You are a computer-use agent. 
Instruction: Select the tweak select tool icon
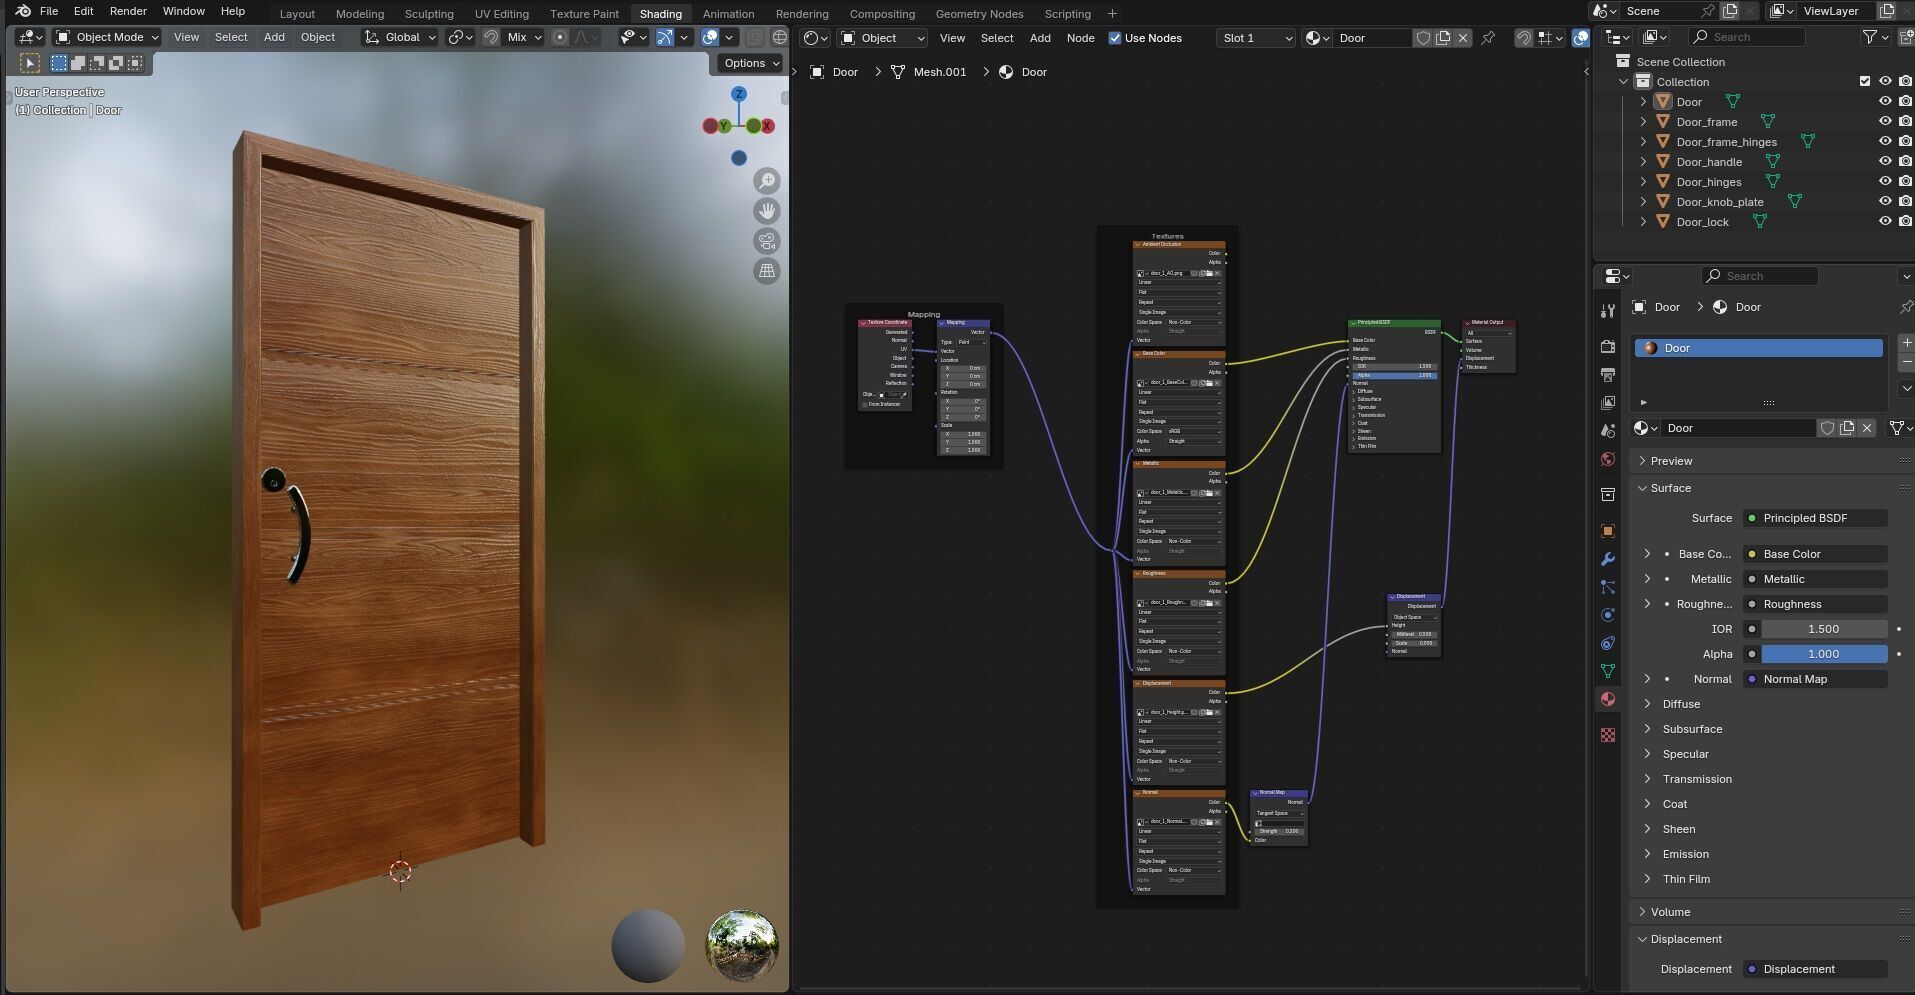(30, 63)
